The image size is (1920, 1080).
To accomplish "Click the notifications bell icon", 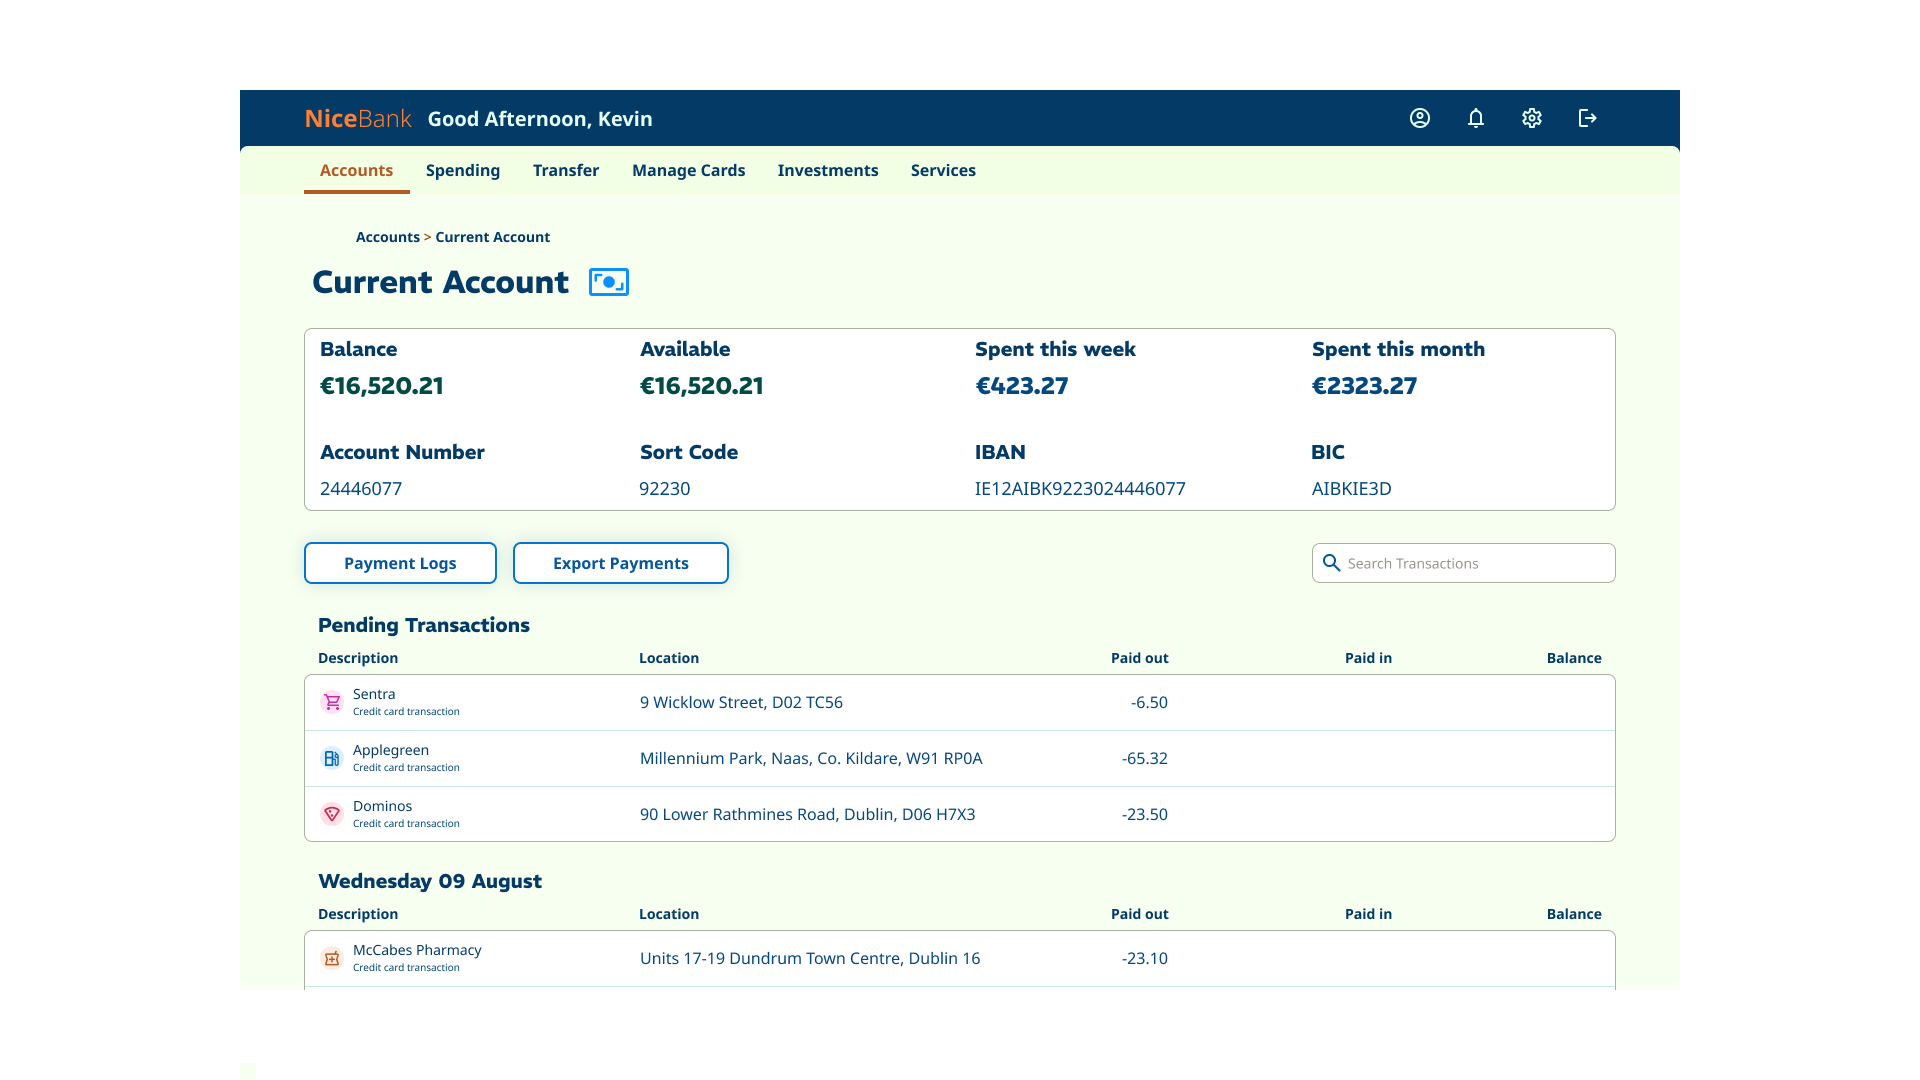I will [1475, 118].
